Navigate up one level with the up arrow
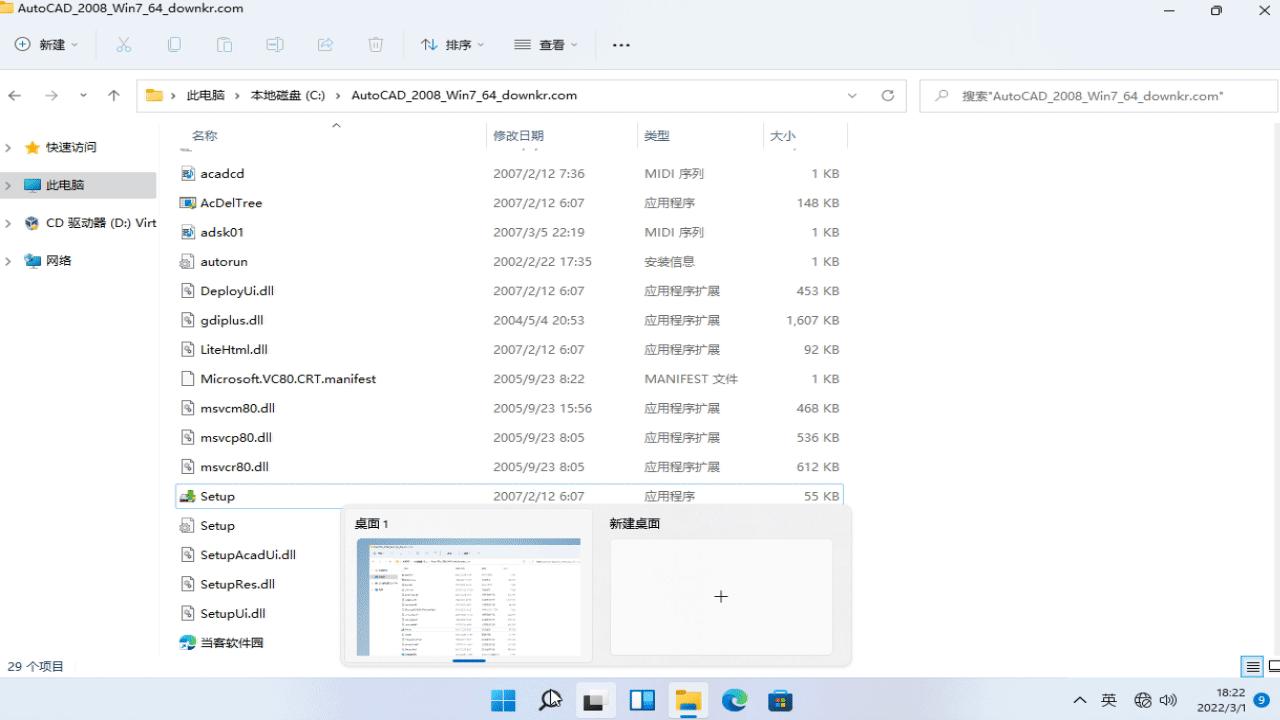The image size is (1280, 720). [113, 95]
